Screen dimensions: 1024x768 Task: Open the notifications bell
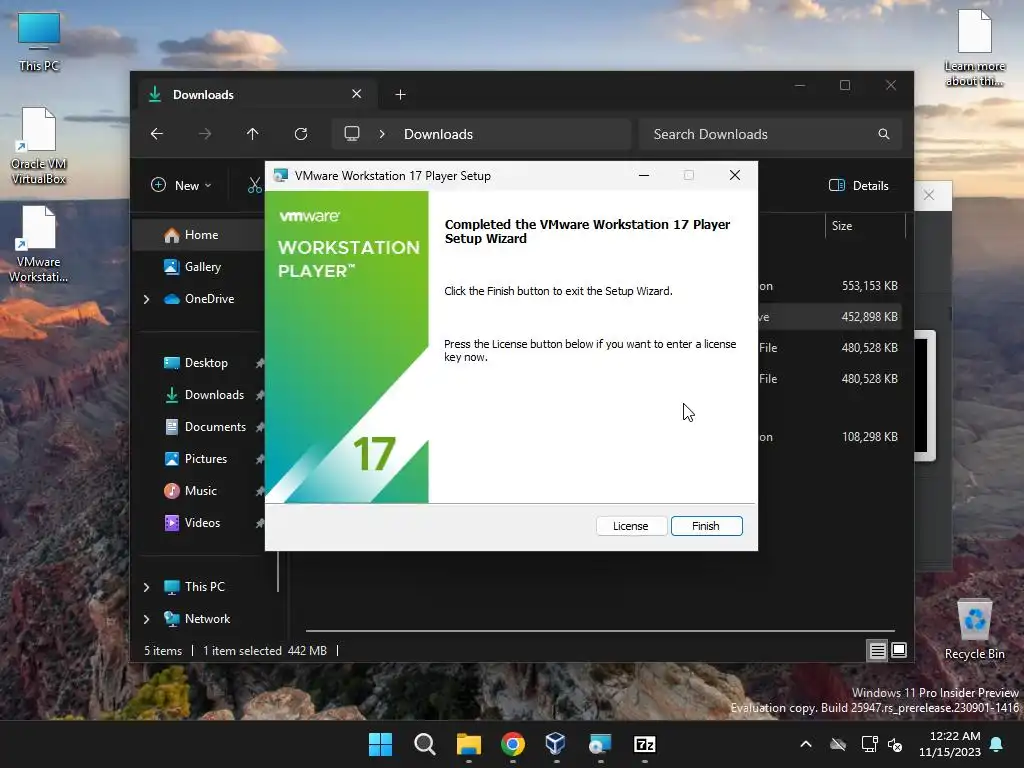(x=997, y=744)
